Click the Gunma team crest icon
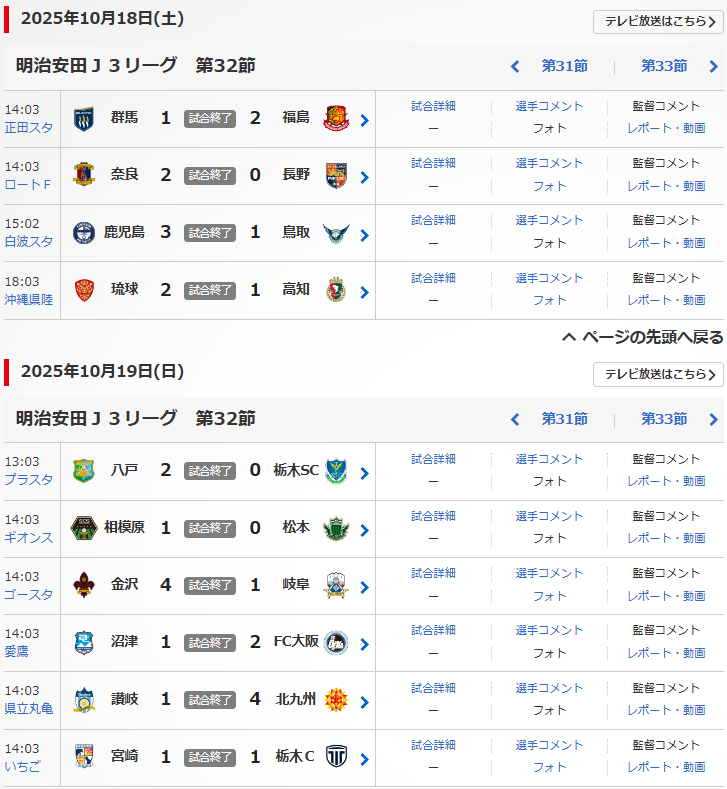Screen dimensions: 727x789 coord(83,118)
